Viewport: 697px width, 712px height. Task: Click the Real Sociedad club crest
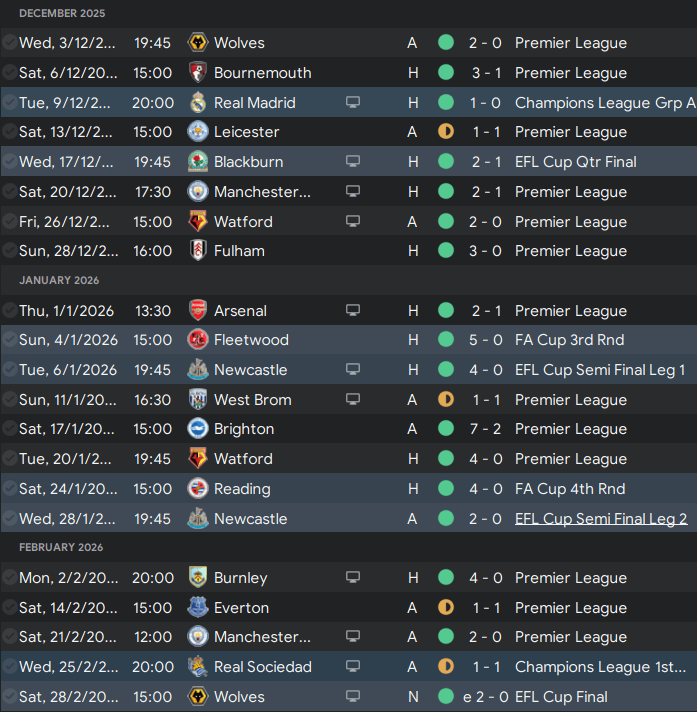(x=198, y=667)
